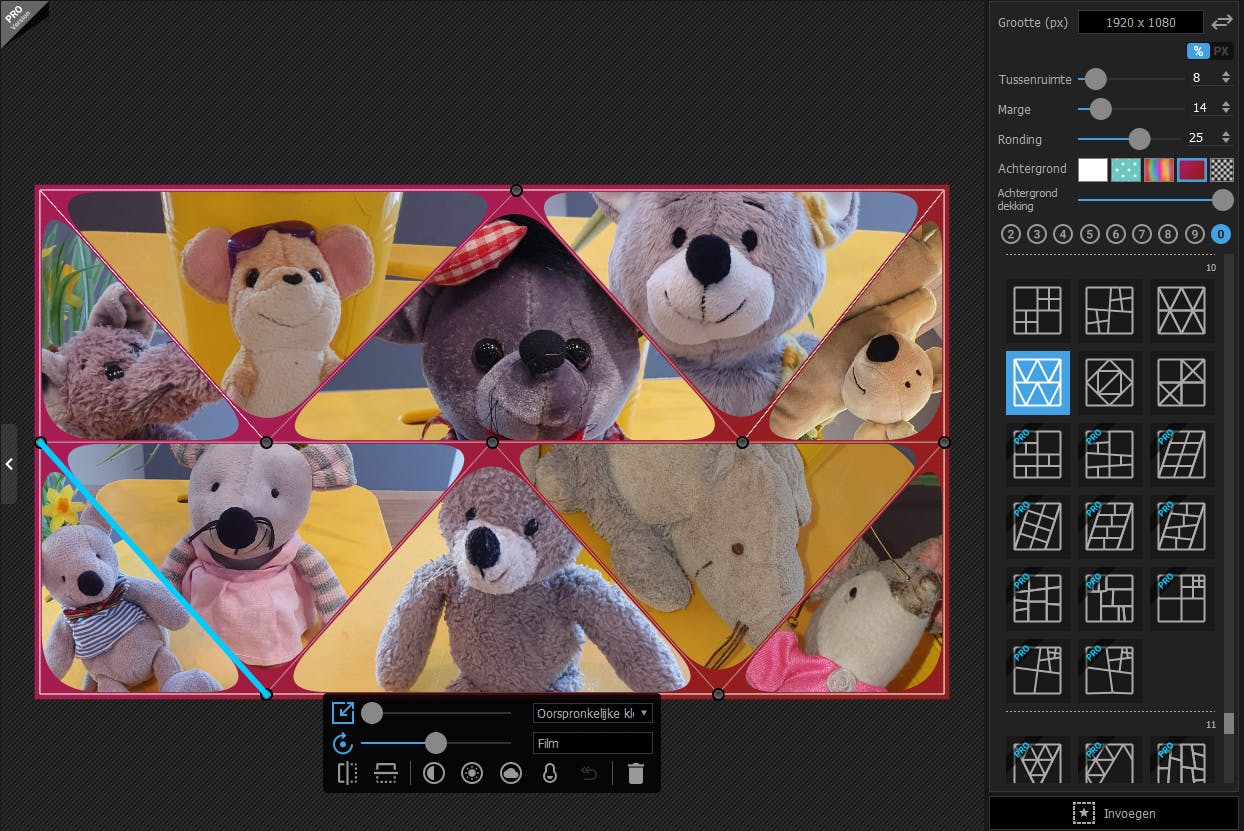The width and height of the screenshot is (1244, 831).
Task: Select the 8 photos layout count
Action: click(1168, 234)
